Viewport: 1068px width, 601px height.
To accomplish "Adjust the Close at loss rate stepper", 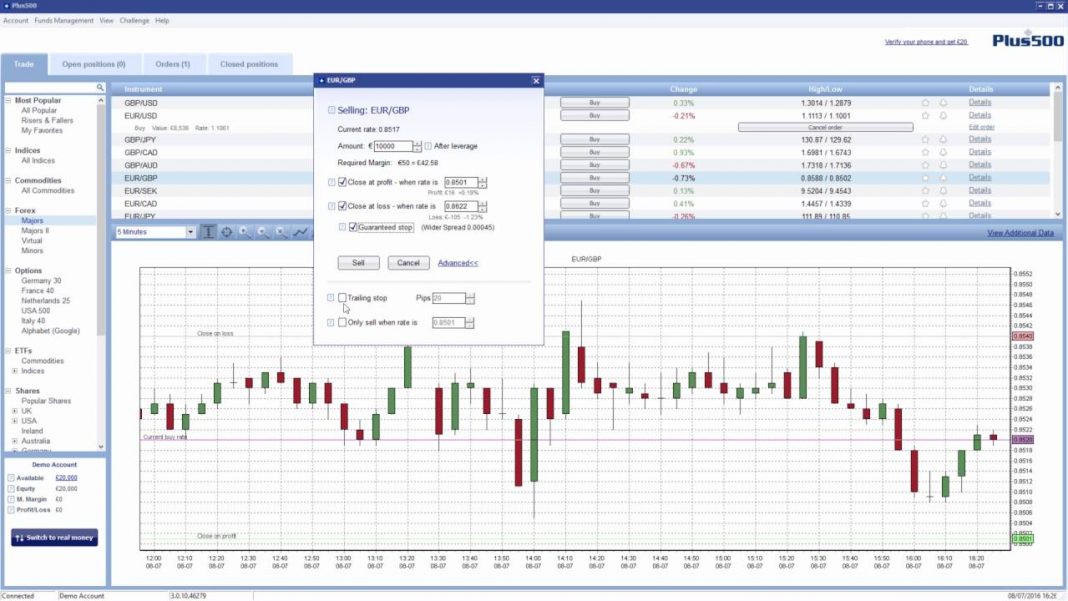I will 482,206.
